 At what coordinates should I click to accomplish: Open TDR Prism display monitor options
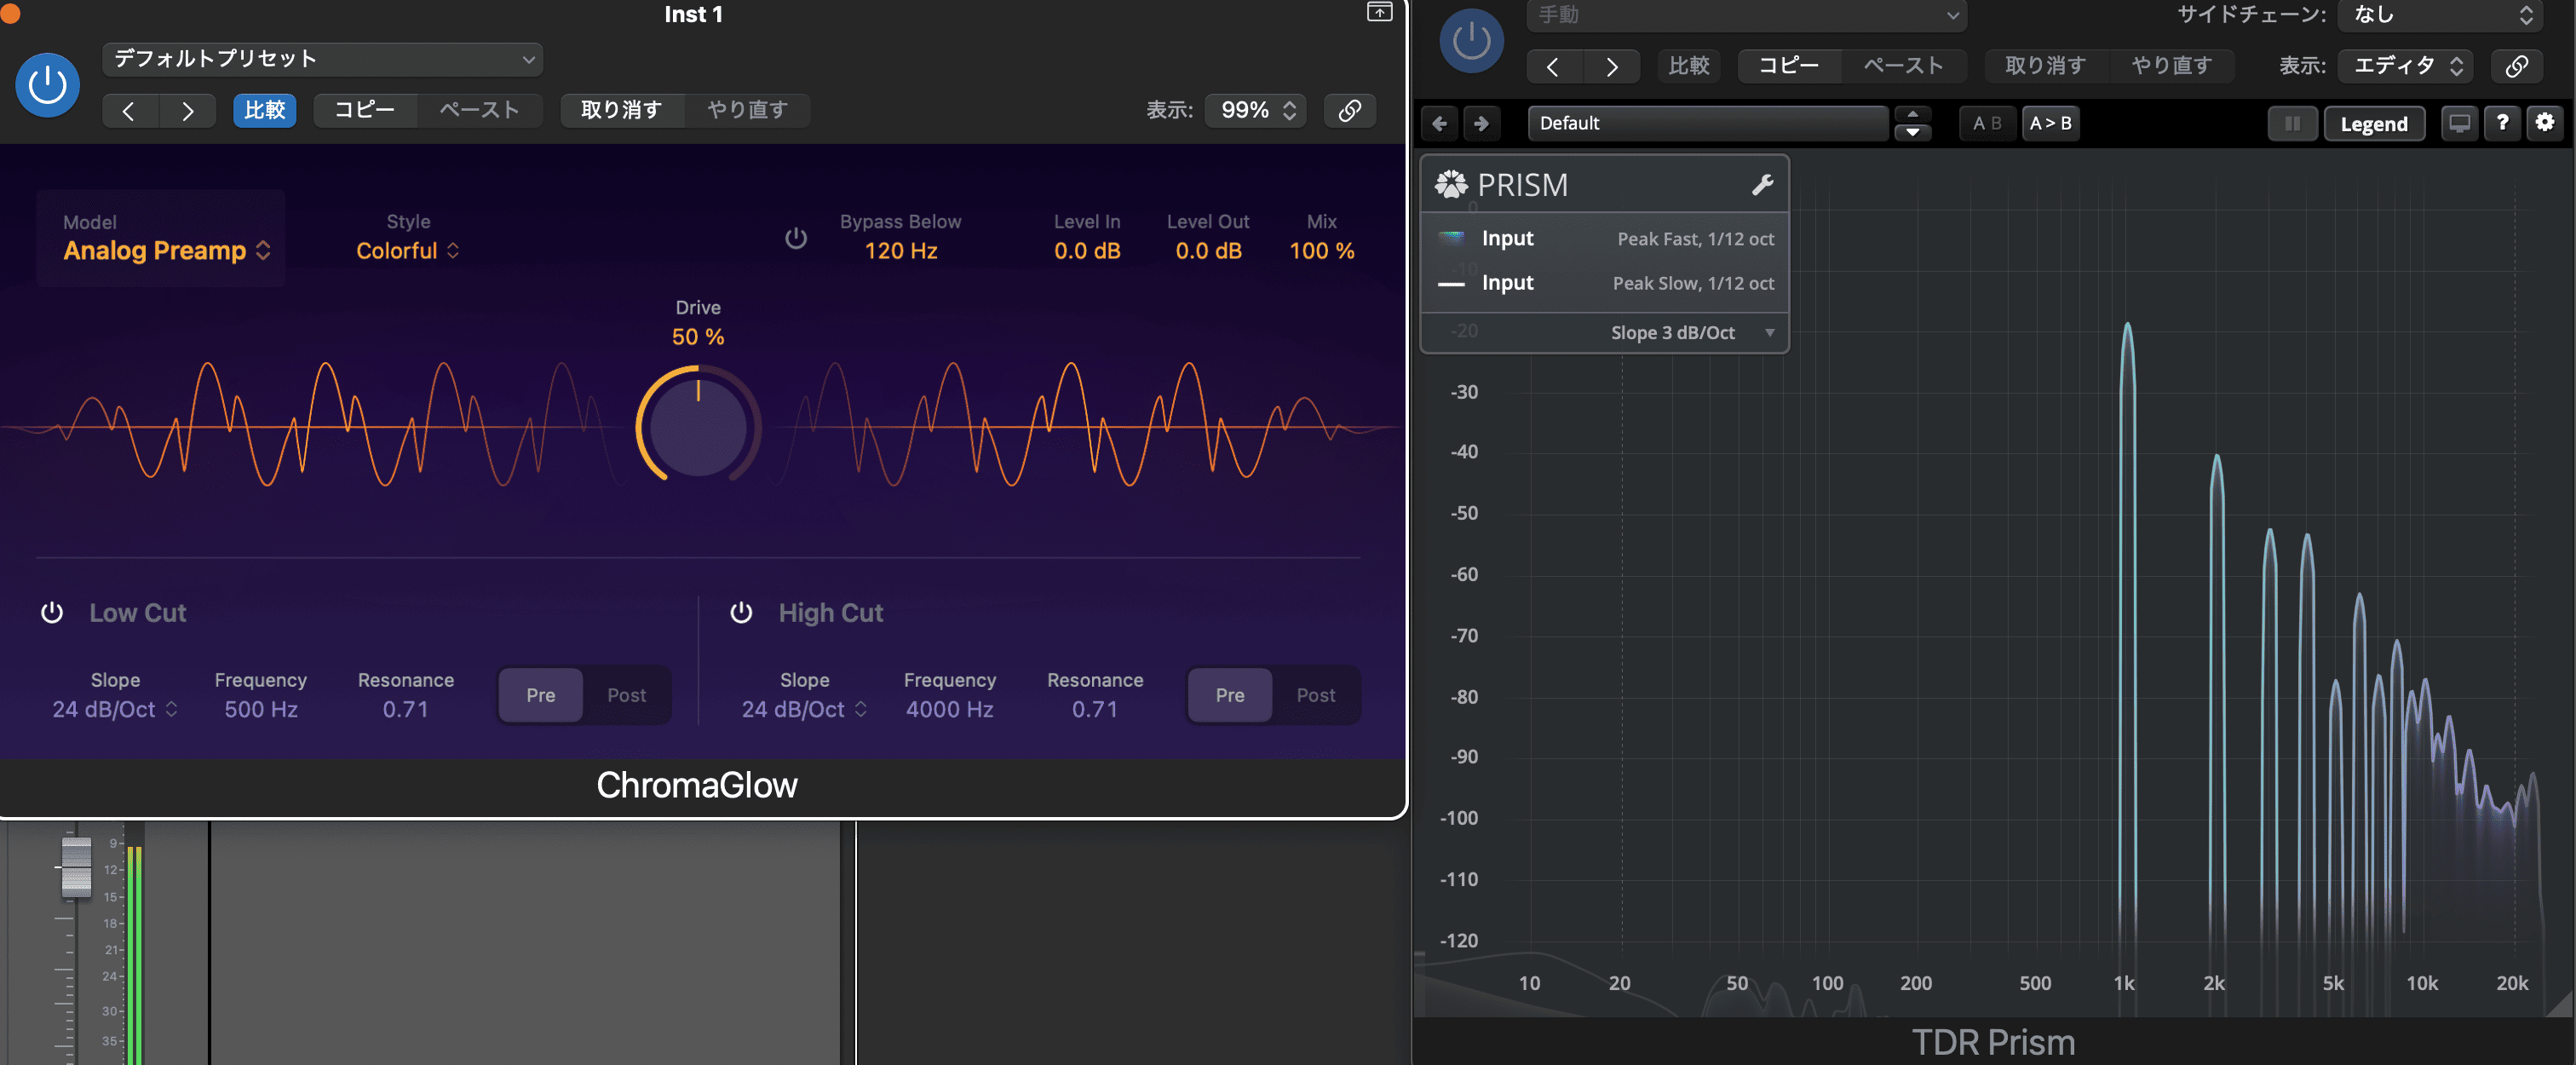2459,123
